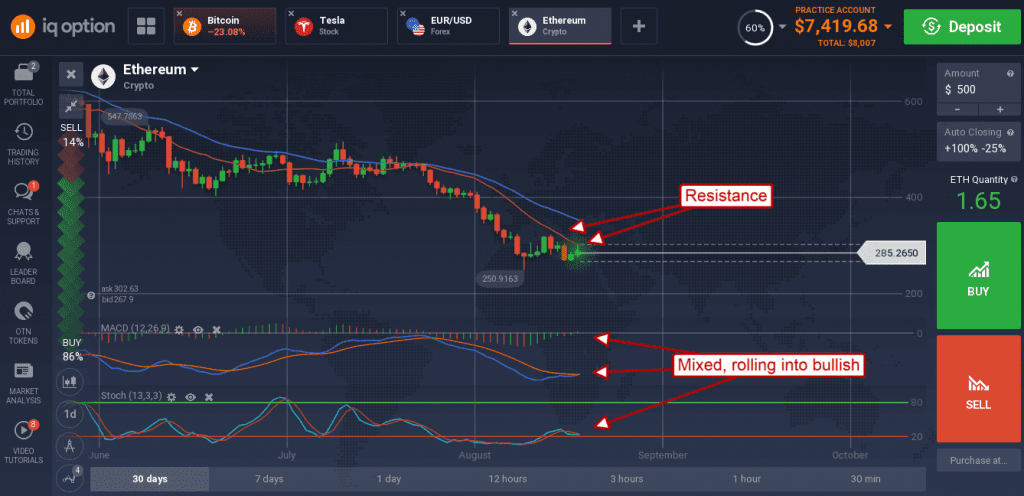Select the 7 days timeframe
The height and width of the screenshot is (496, 1024).
point(269,479)
